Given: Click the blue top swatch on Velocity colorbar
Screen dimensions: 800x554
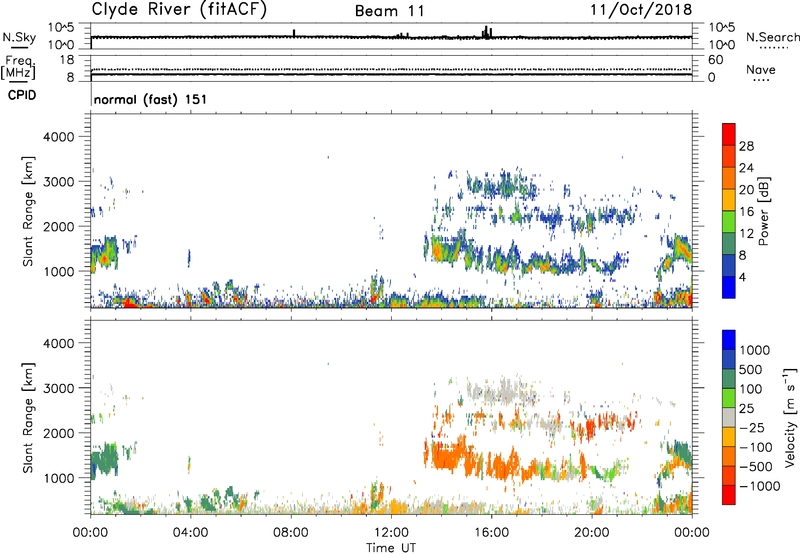Looking at the screenshot, I should coord(729,340).
